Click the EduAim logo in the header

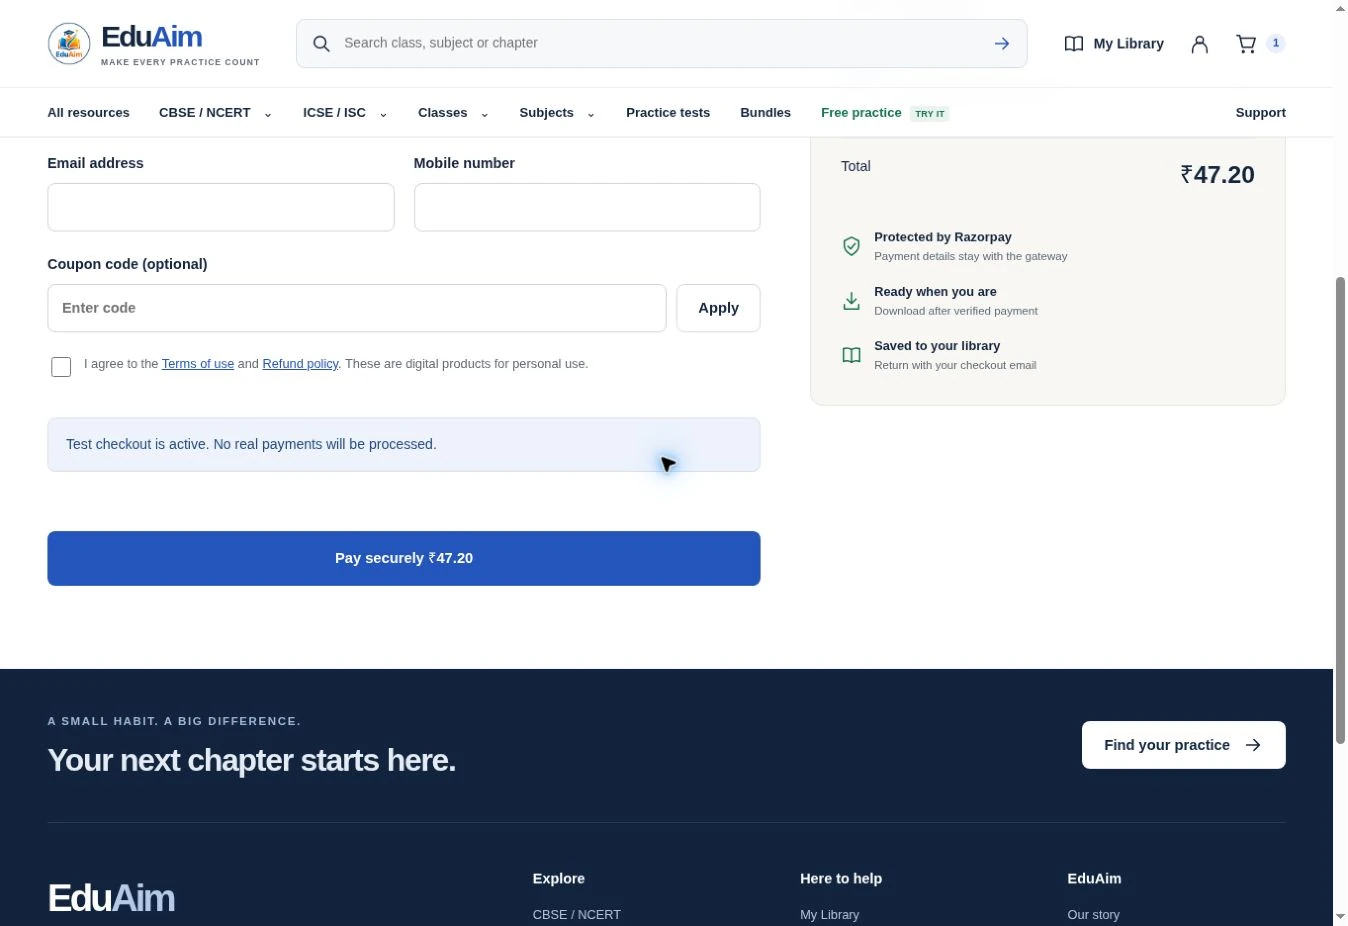[x=154, y=44]
